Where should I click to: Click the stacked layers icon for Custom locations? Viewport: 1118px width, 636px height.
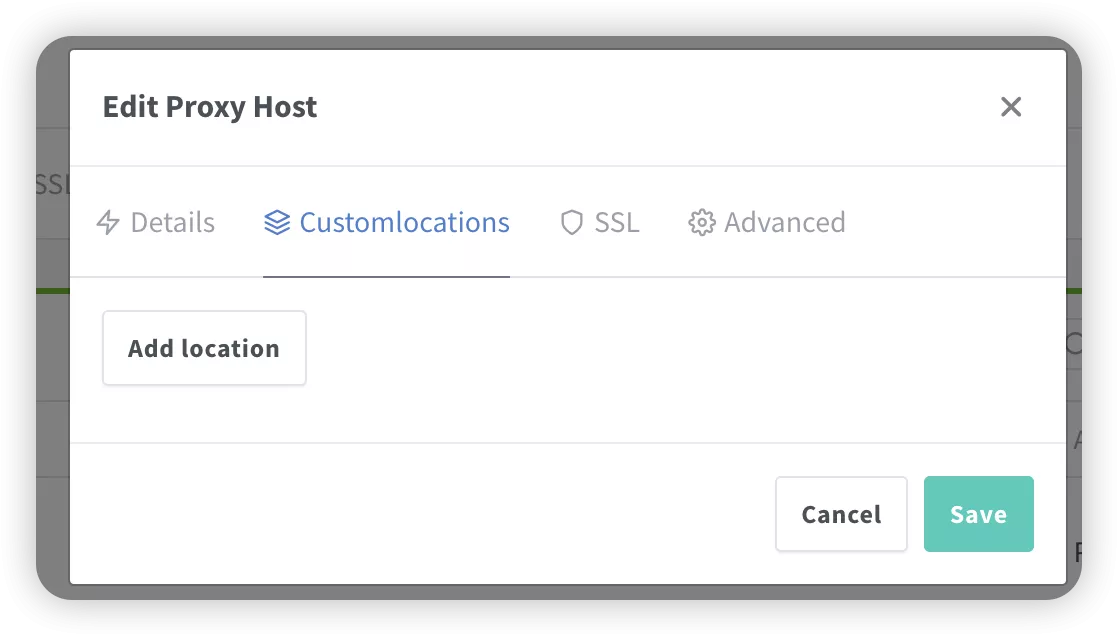click(x=277, y=222)
